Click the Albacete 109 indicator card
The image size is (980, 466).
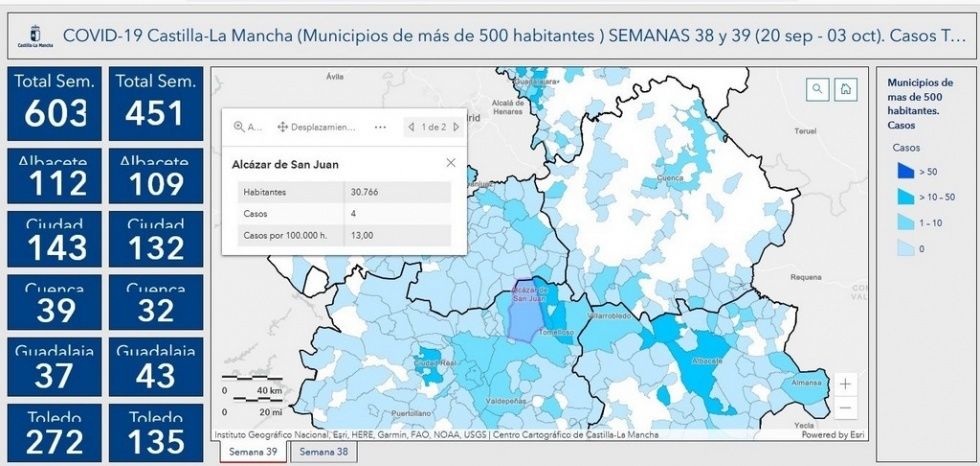(156, 174)
